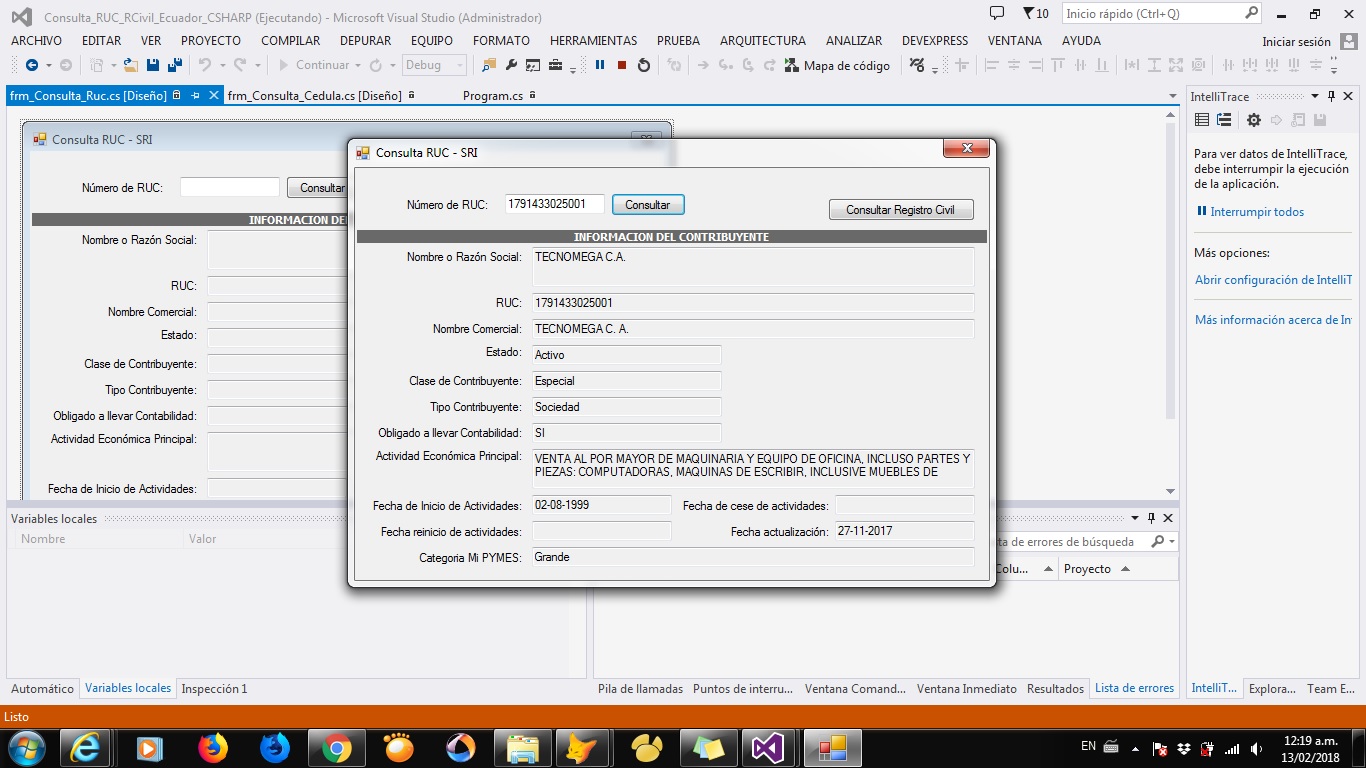Image resolution: width=1366 pixels, height=768 pixels.
Task: Open document tabs overflow dropdown arrow
Action: 1174,97
